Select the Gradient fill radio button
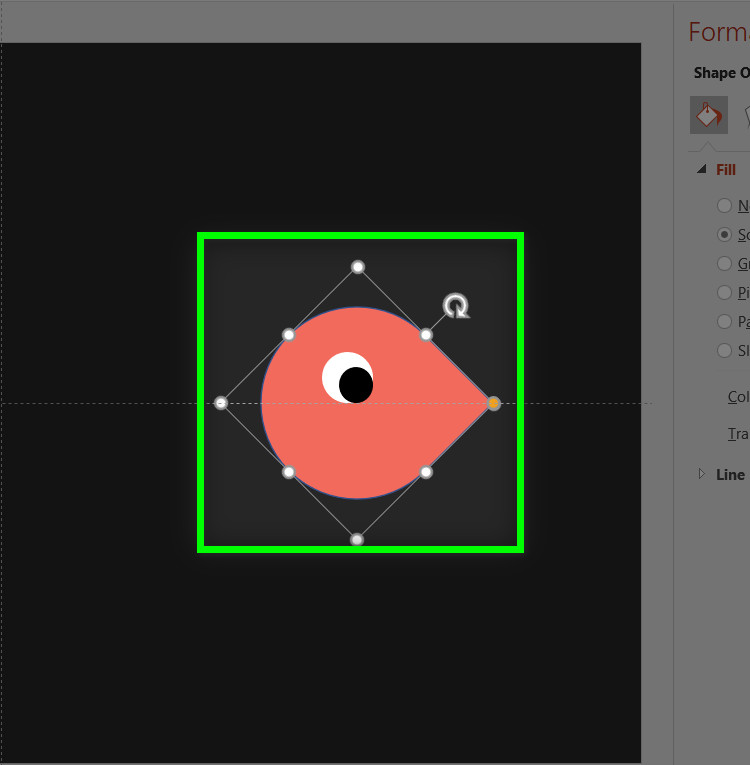750x765 pixels. (724, 264)
